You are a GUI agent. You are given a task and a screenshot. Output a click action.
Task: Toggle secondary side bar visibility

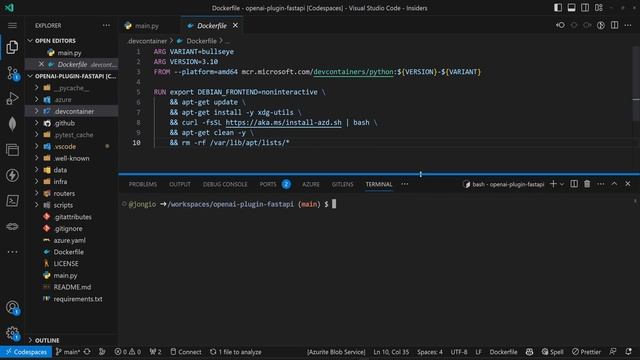585,8
